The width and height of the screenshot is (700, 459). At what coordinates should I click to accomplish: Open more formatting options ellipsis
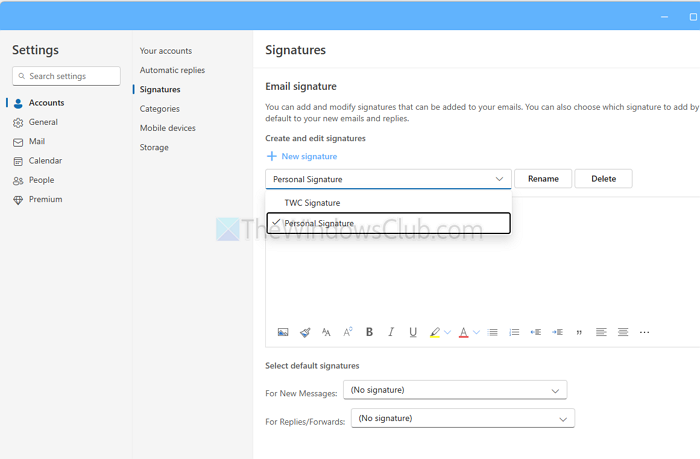point(644,332)
